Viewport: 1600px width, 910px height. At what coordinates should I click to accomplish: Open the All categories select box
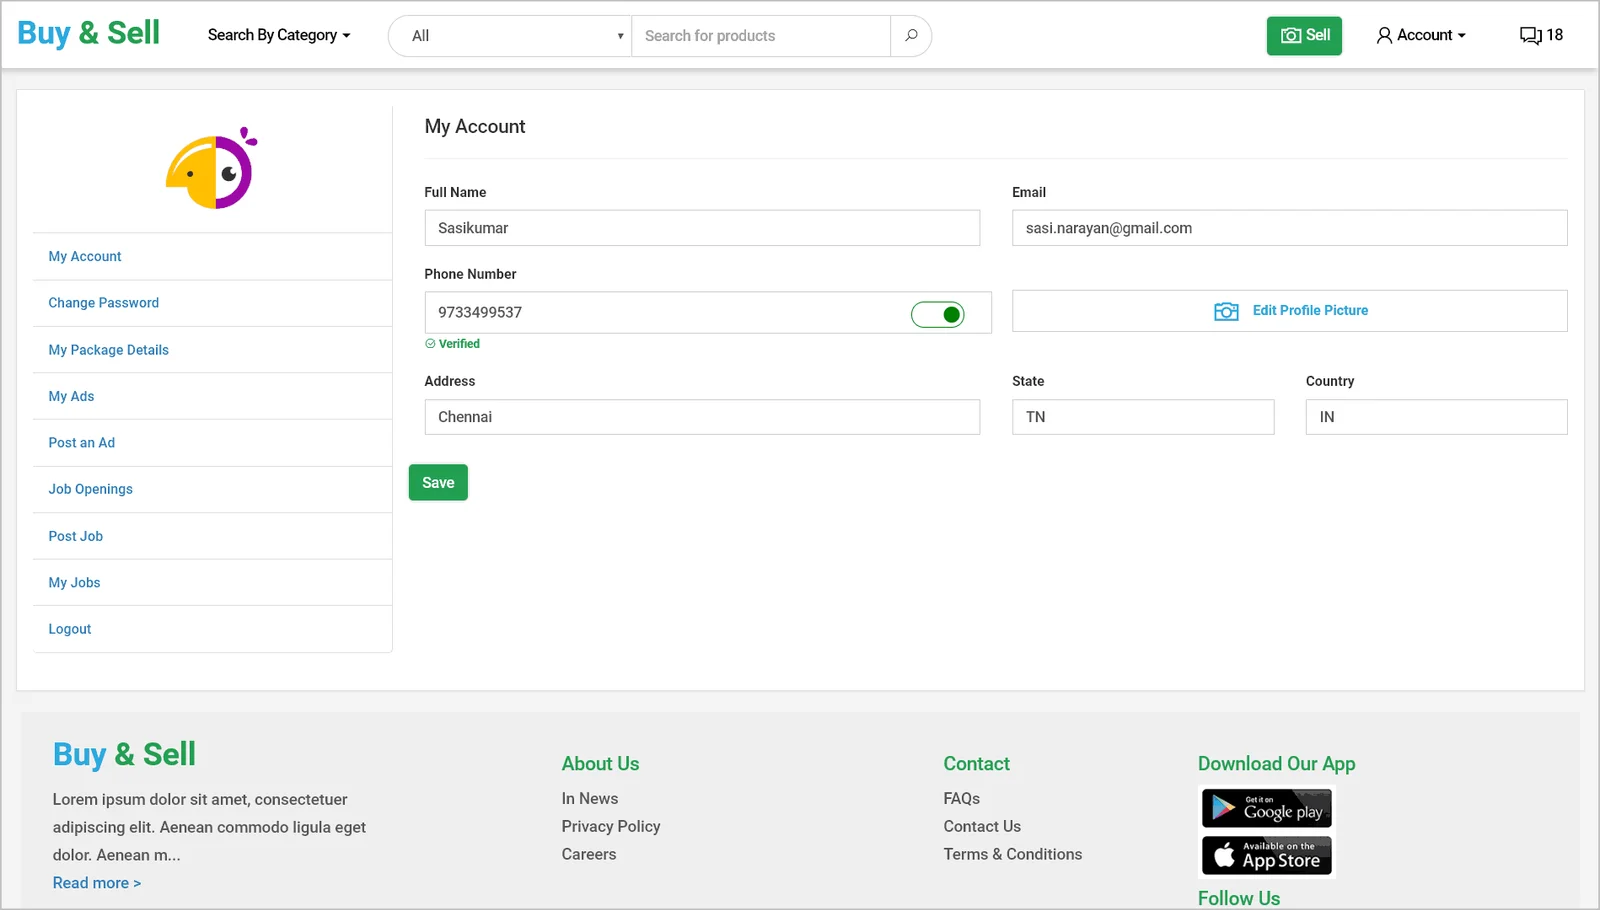pos(510,36)
